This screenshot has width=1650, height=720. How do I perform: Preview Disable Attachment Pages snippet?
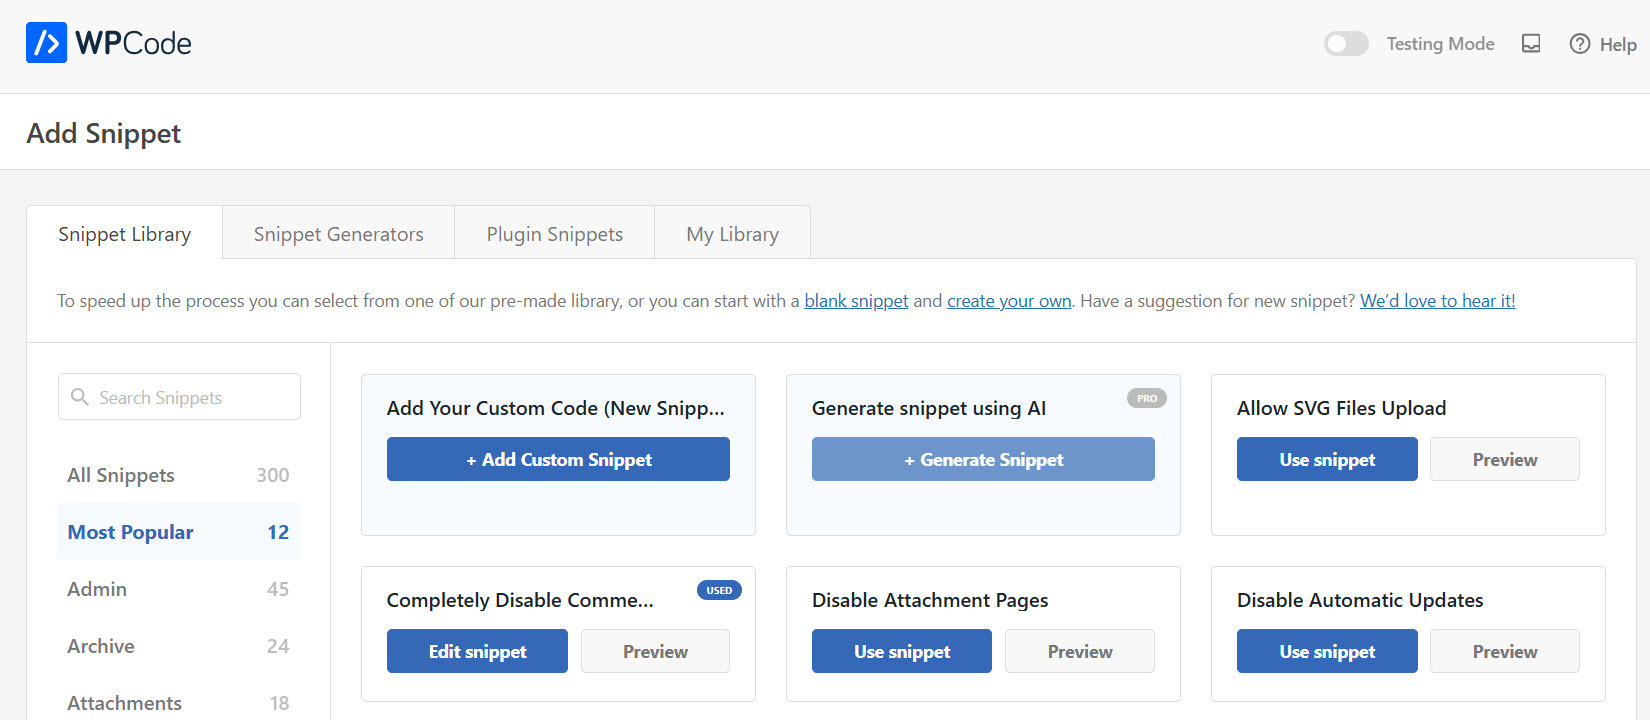(x=1080, y=651)
